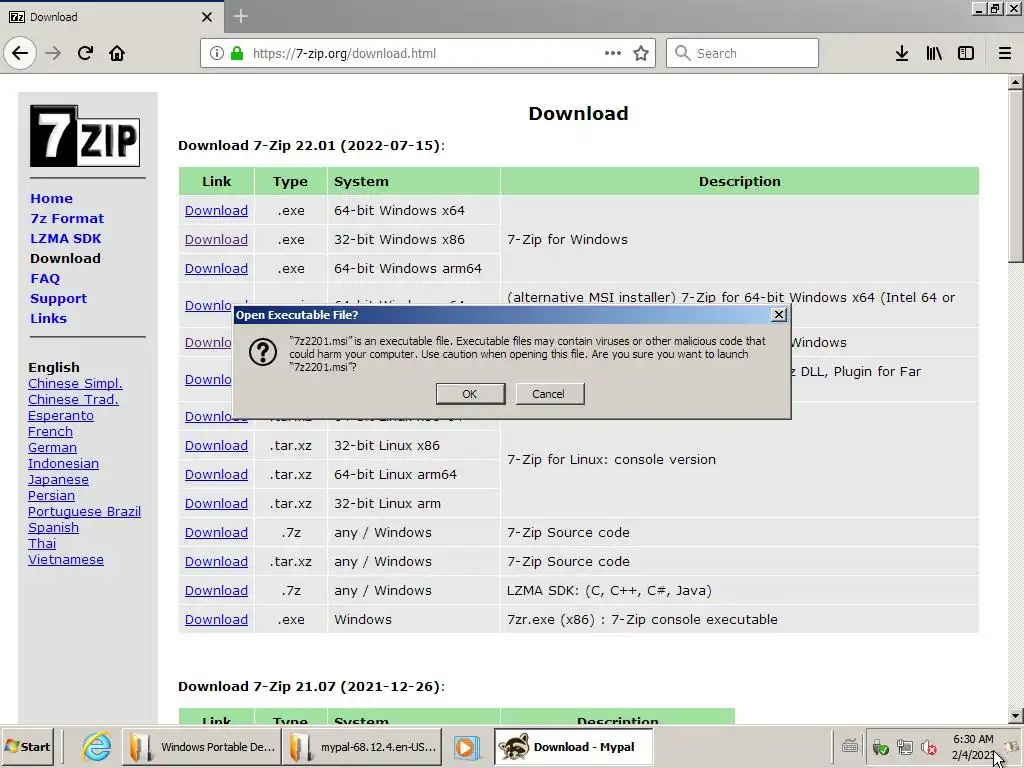Open the Library icon in toolbar
1024x768 pixels.
(x=934, y=53)
